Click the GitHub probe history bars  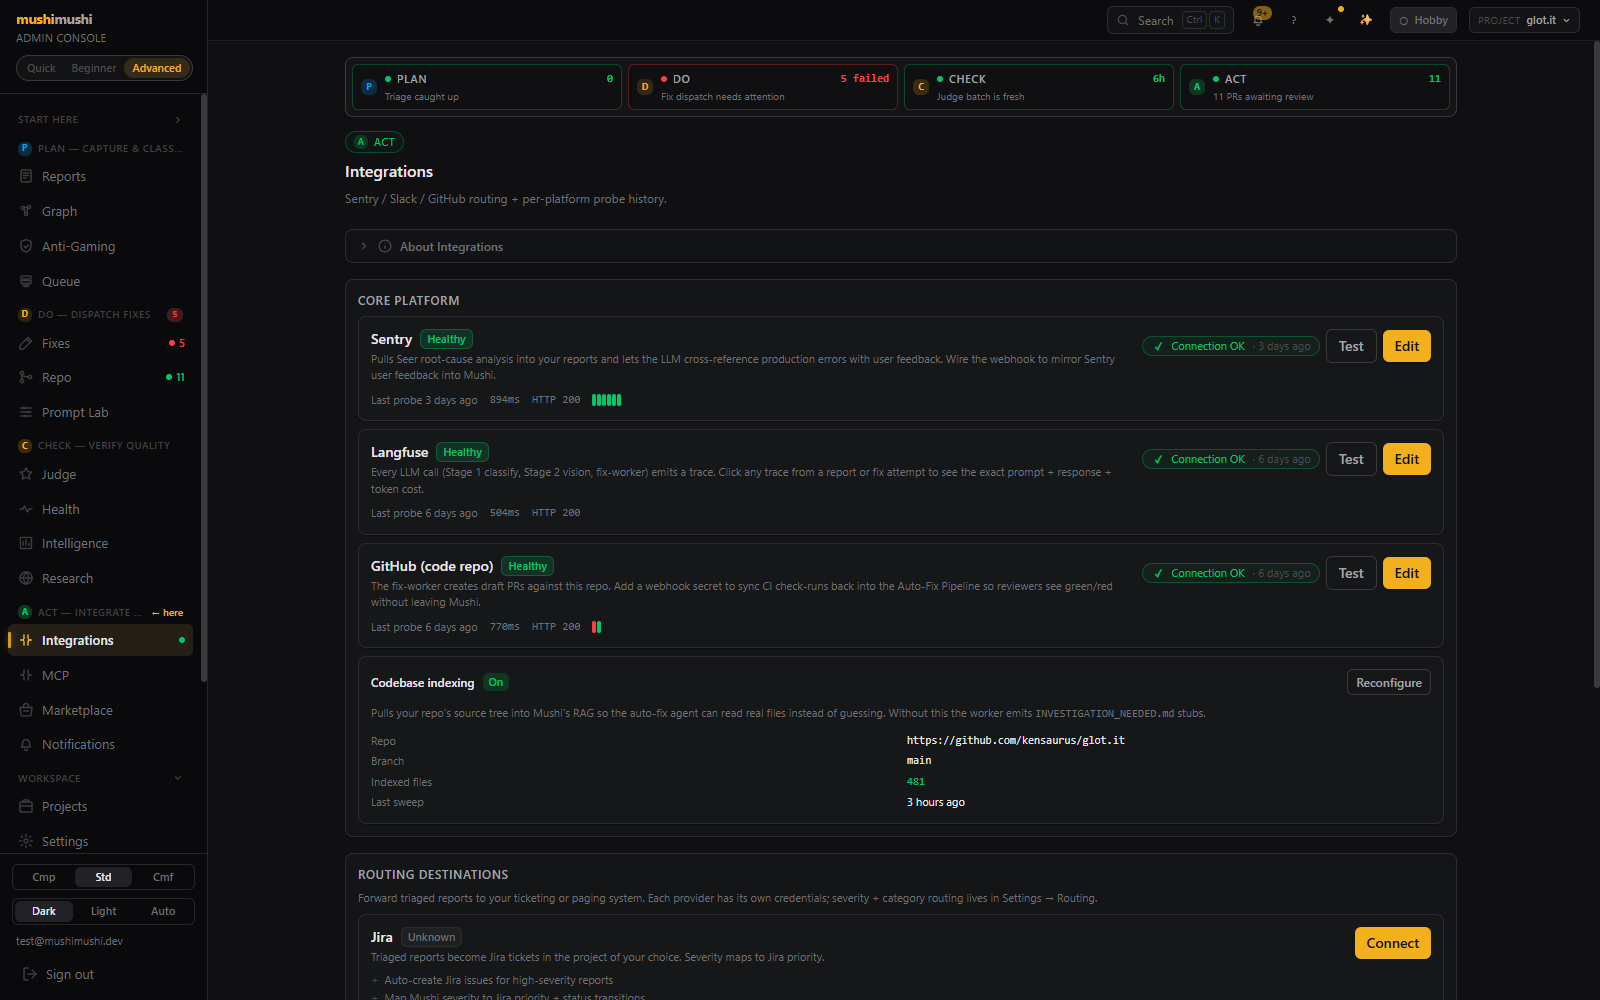pos(596,627)
